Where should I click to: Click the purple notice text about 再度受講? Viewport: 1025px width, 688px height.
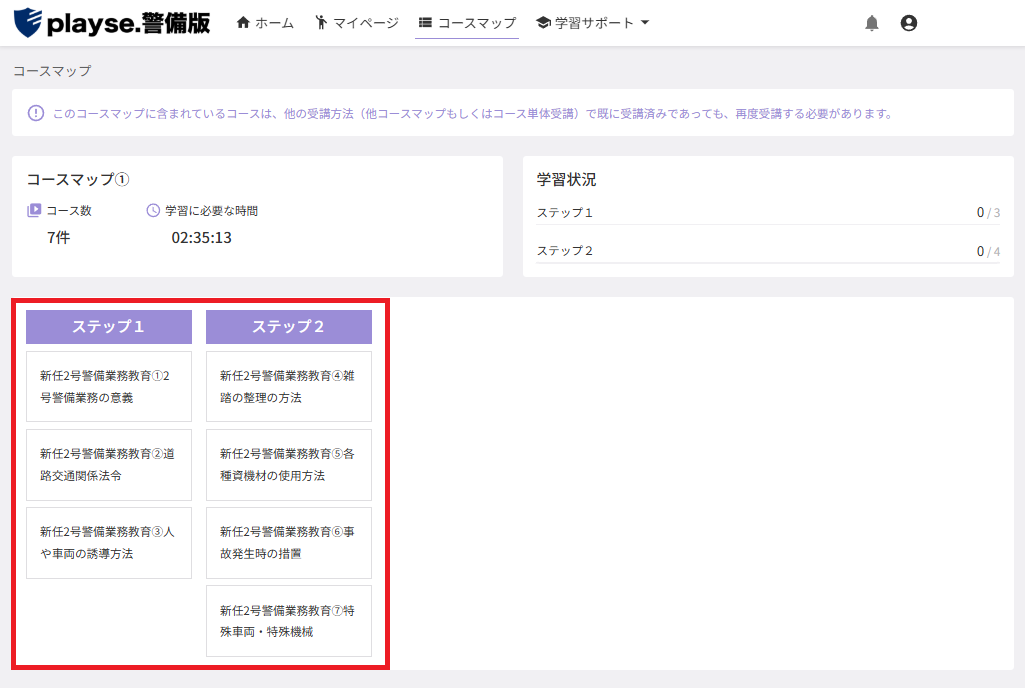[x=473, y=114]
